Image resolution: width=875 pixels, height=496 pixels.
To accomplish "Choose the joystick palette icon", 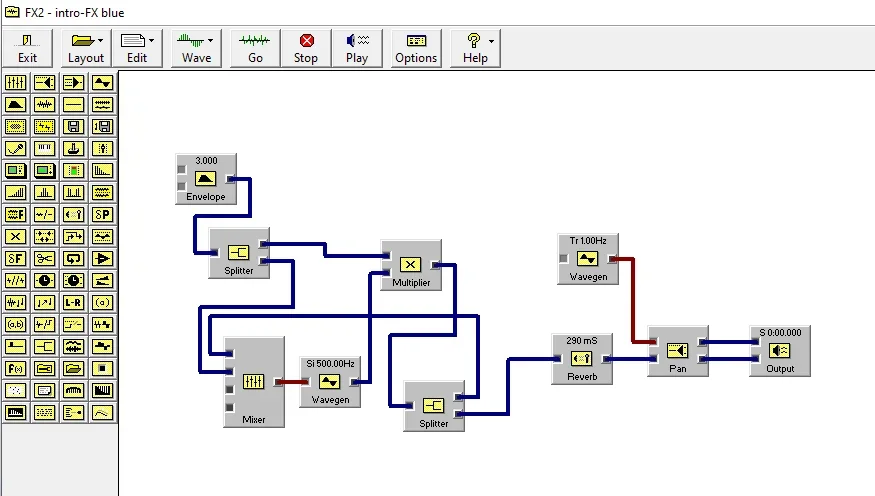I will click(74, 148).
